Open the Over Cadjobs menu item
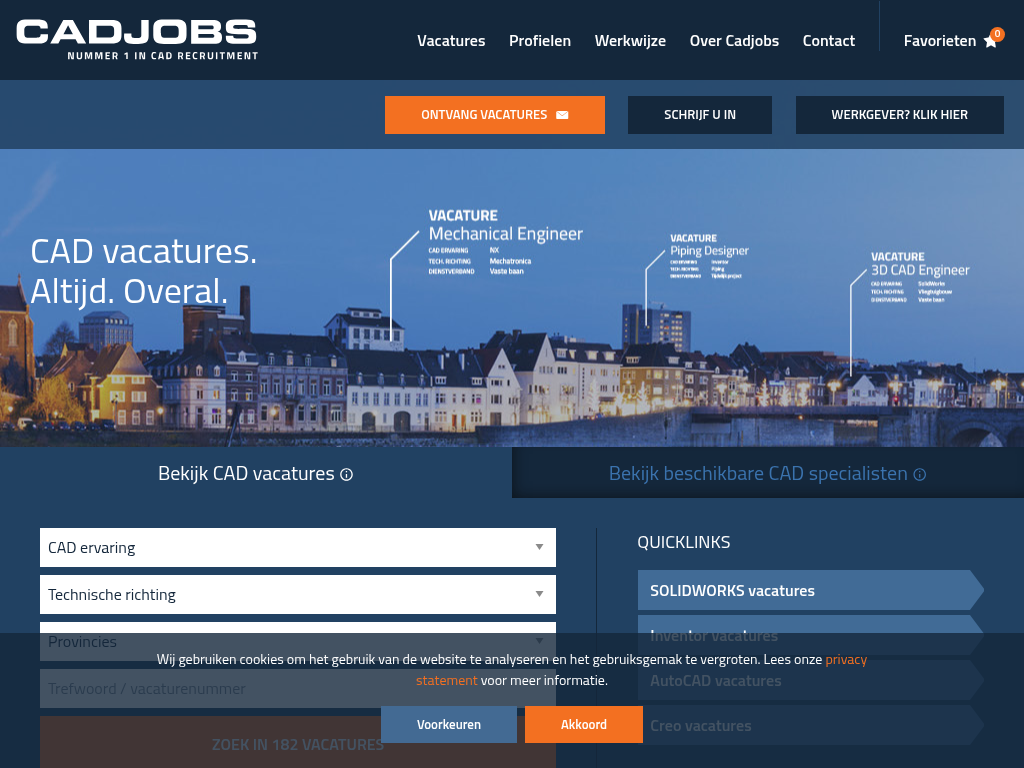This screenshot has width=1024, height=768. 734,41
